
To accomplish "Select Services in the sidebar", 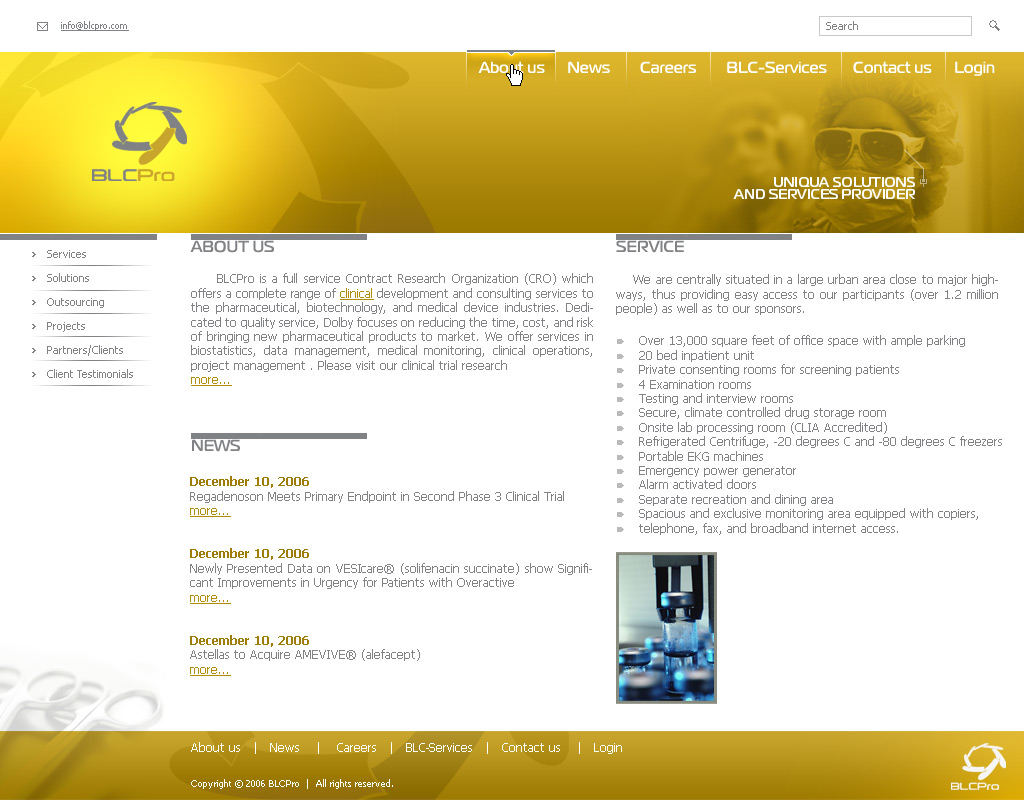I will pyautogui.click(x=66, y=254).
